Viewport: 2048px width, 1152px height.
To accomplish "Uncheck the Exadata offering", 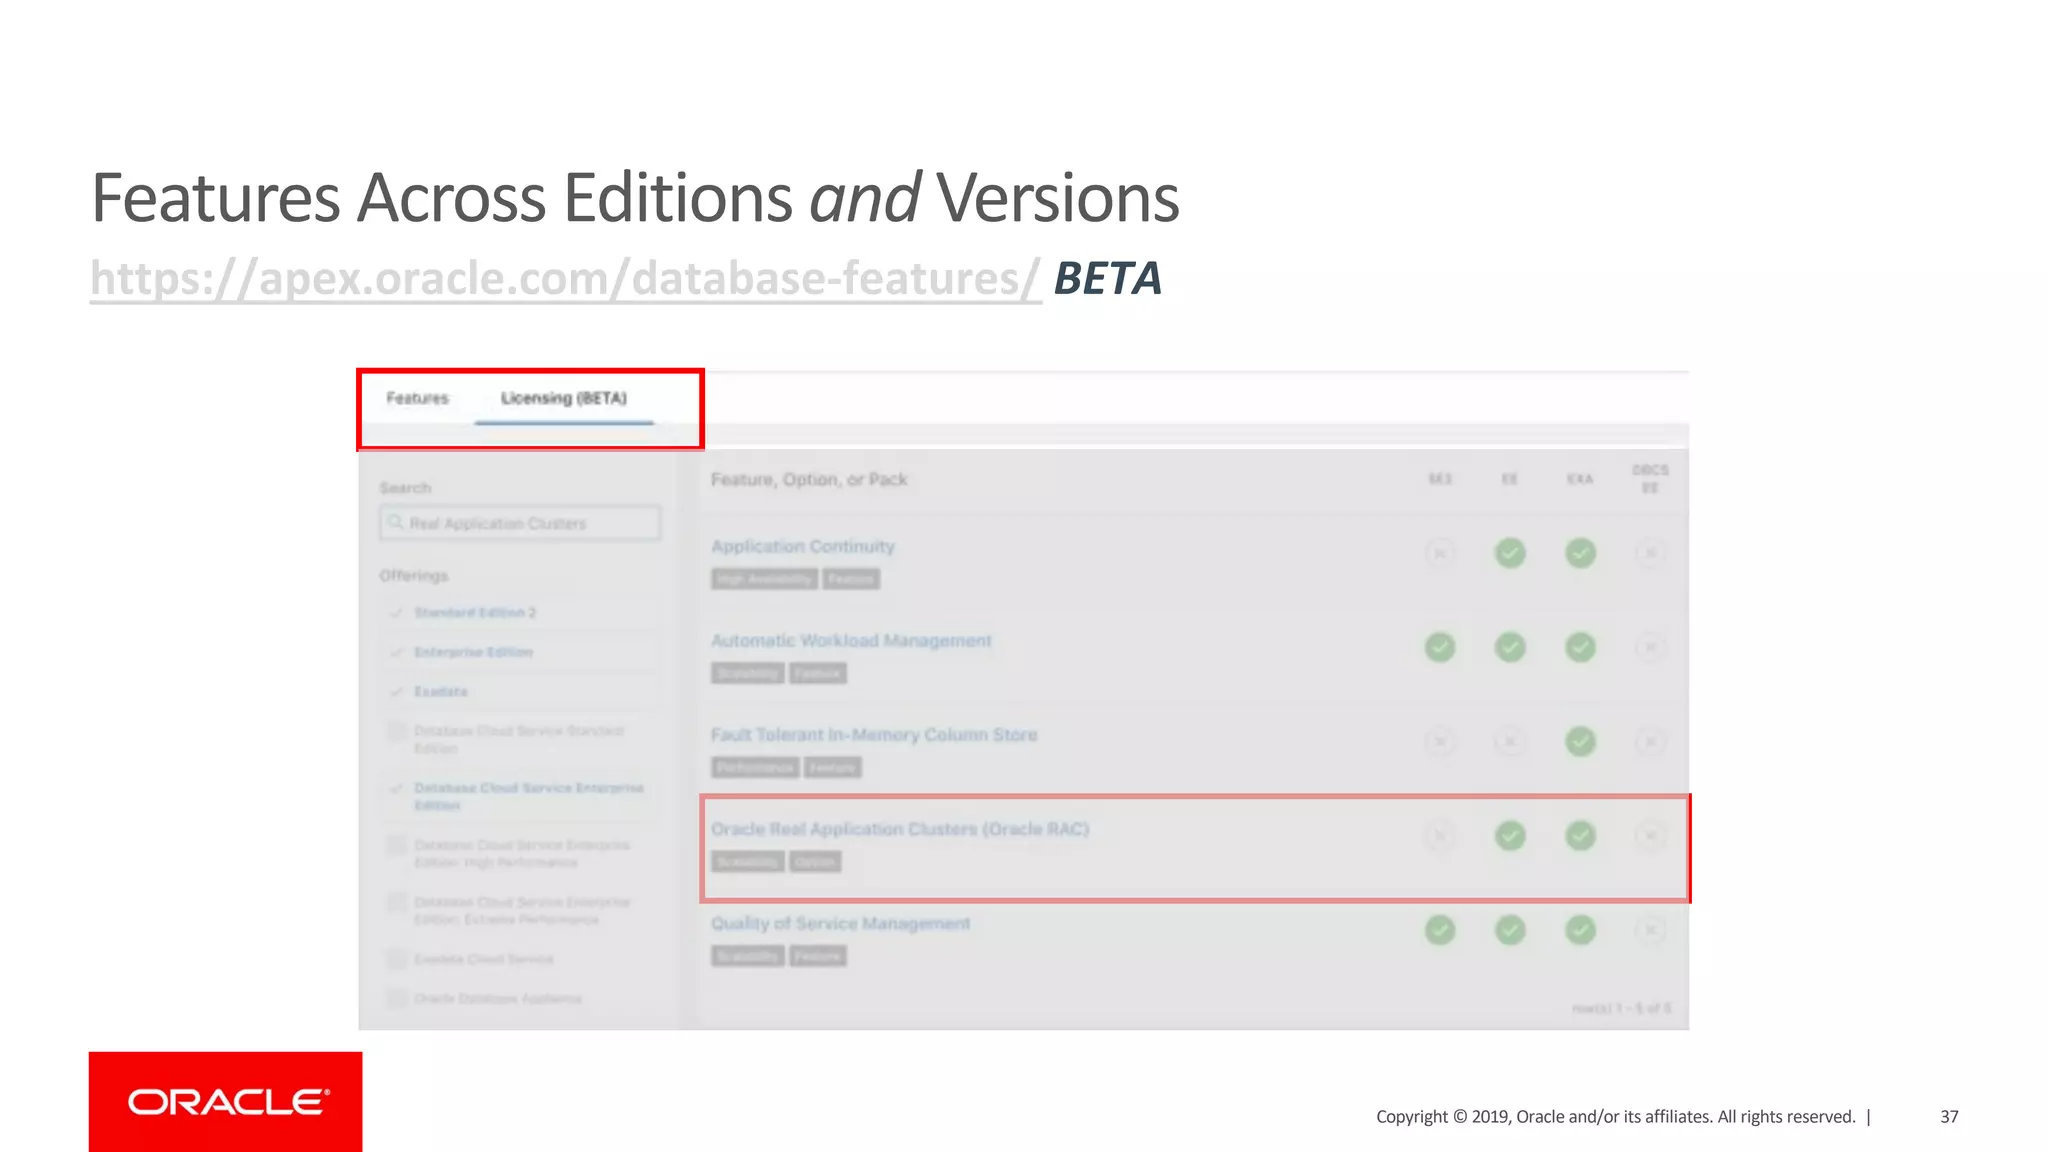I will 397,691.
